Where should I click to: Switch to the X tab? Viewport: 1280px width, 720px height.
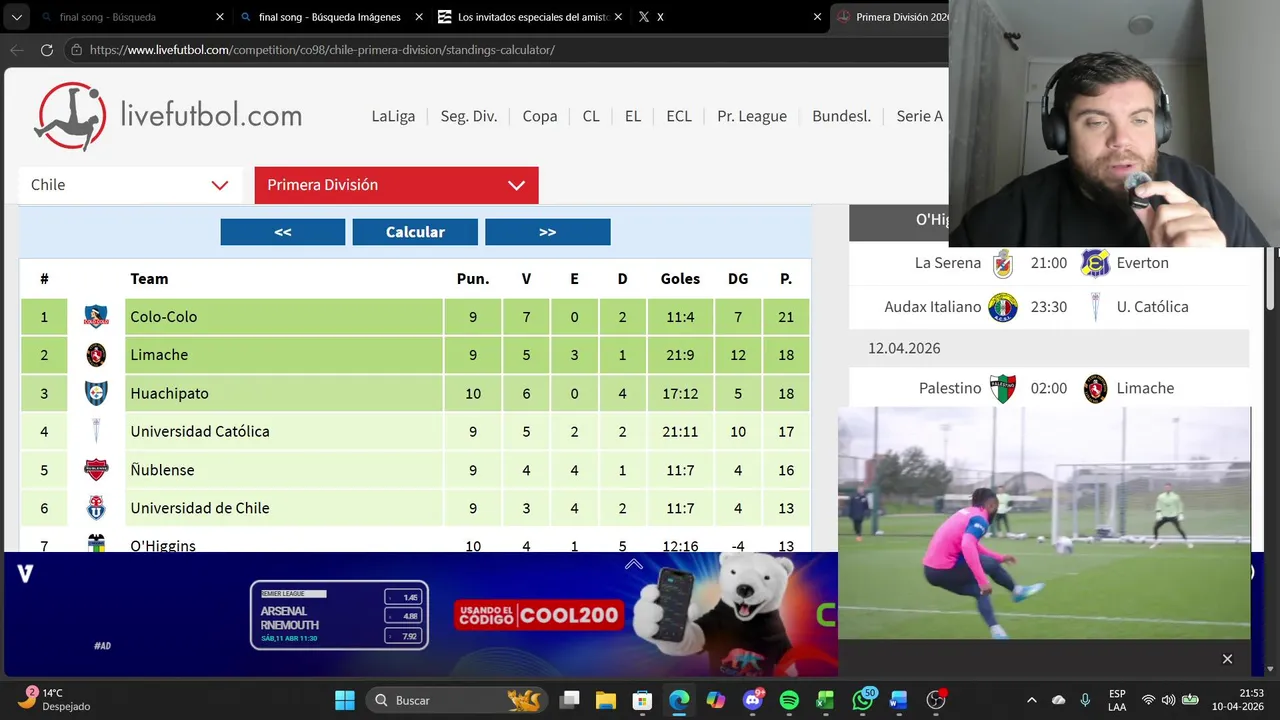(x=729, y=17)
